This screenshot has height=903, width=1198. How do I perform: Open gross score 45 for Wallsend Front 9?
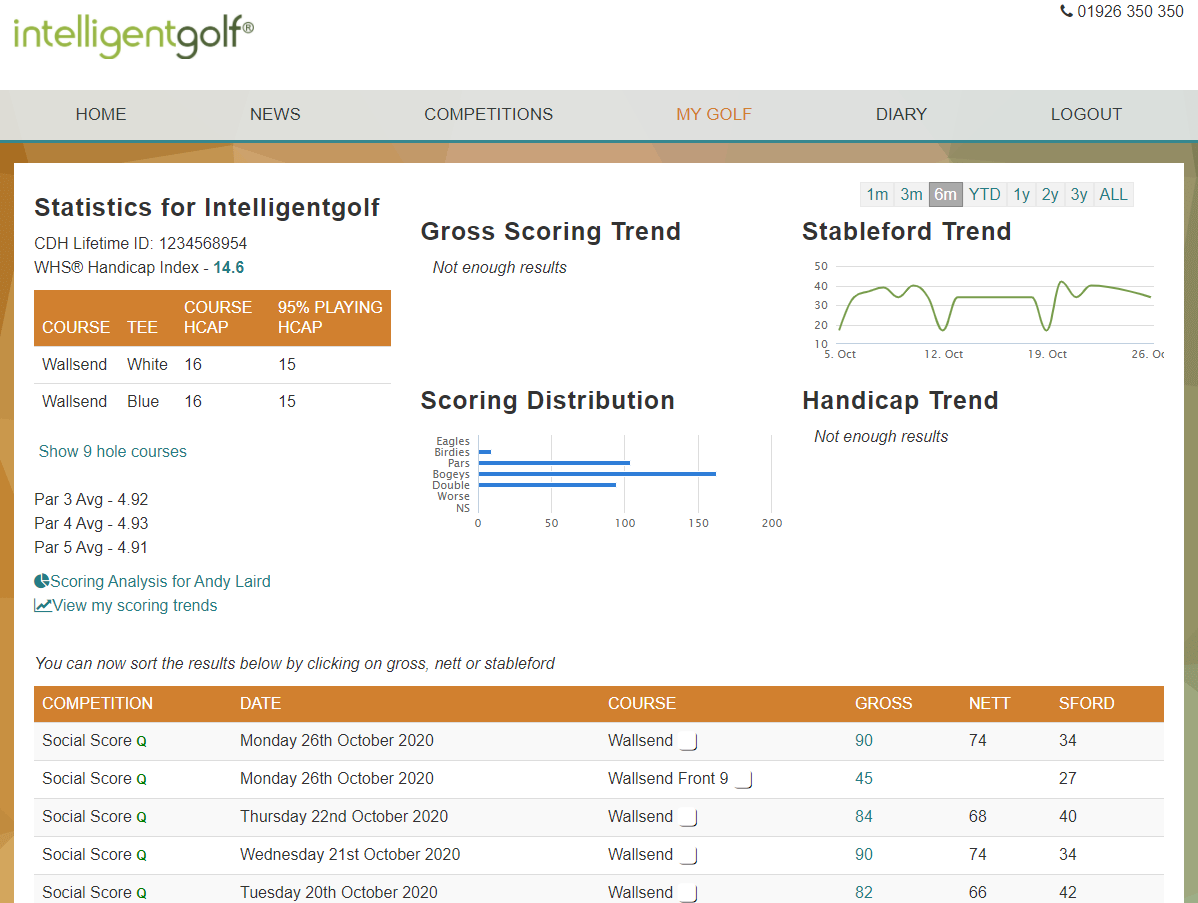(863, 778)
